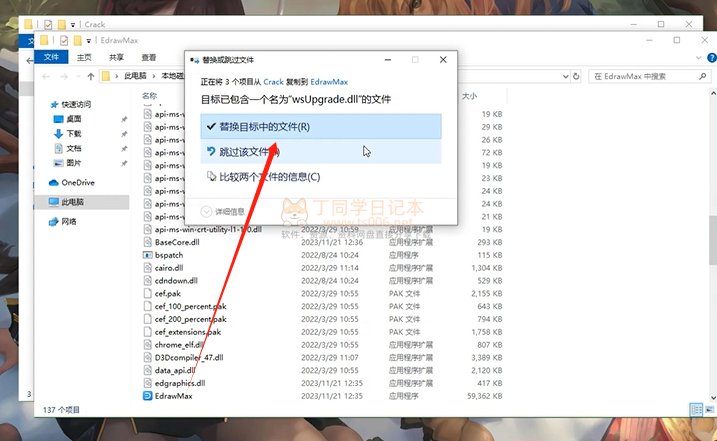Open quick access toolbar dropdown in EdrawMax window

88,41
